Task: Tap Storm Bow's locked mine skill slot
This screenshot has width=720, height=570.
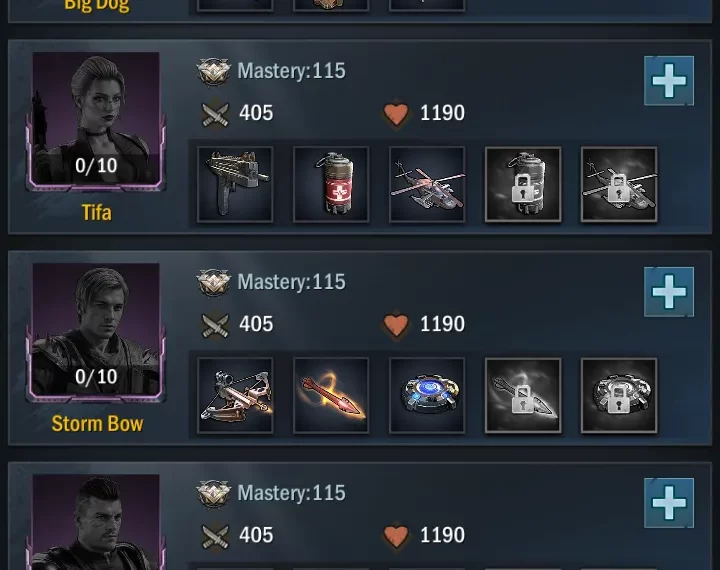Action: (x=619, y=395)
